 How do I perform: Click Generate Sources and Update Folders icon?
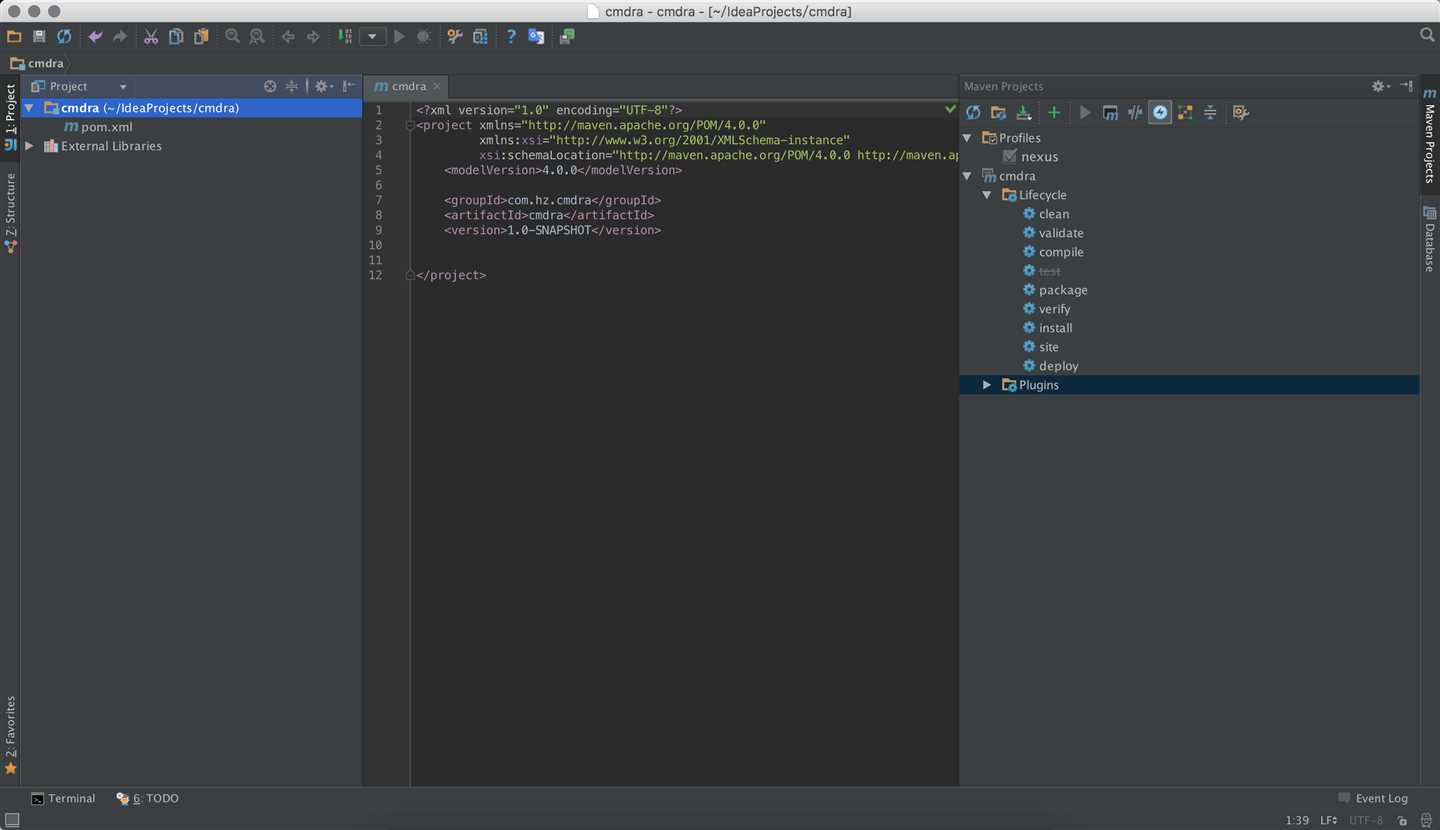[x=998, y=113]
